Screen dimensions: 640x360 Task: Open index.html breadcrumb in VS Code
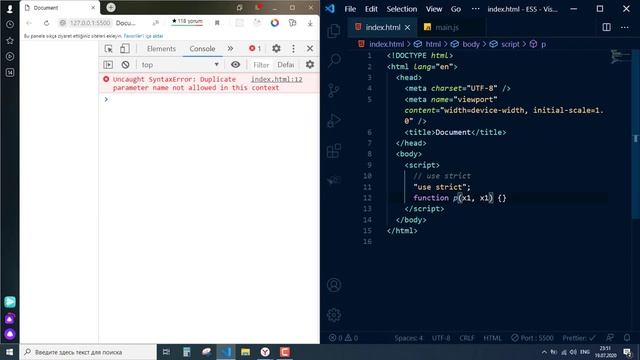click(386, 44)
